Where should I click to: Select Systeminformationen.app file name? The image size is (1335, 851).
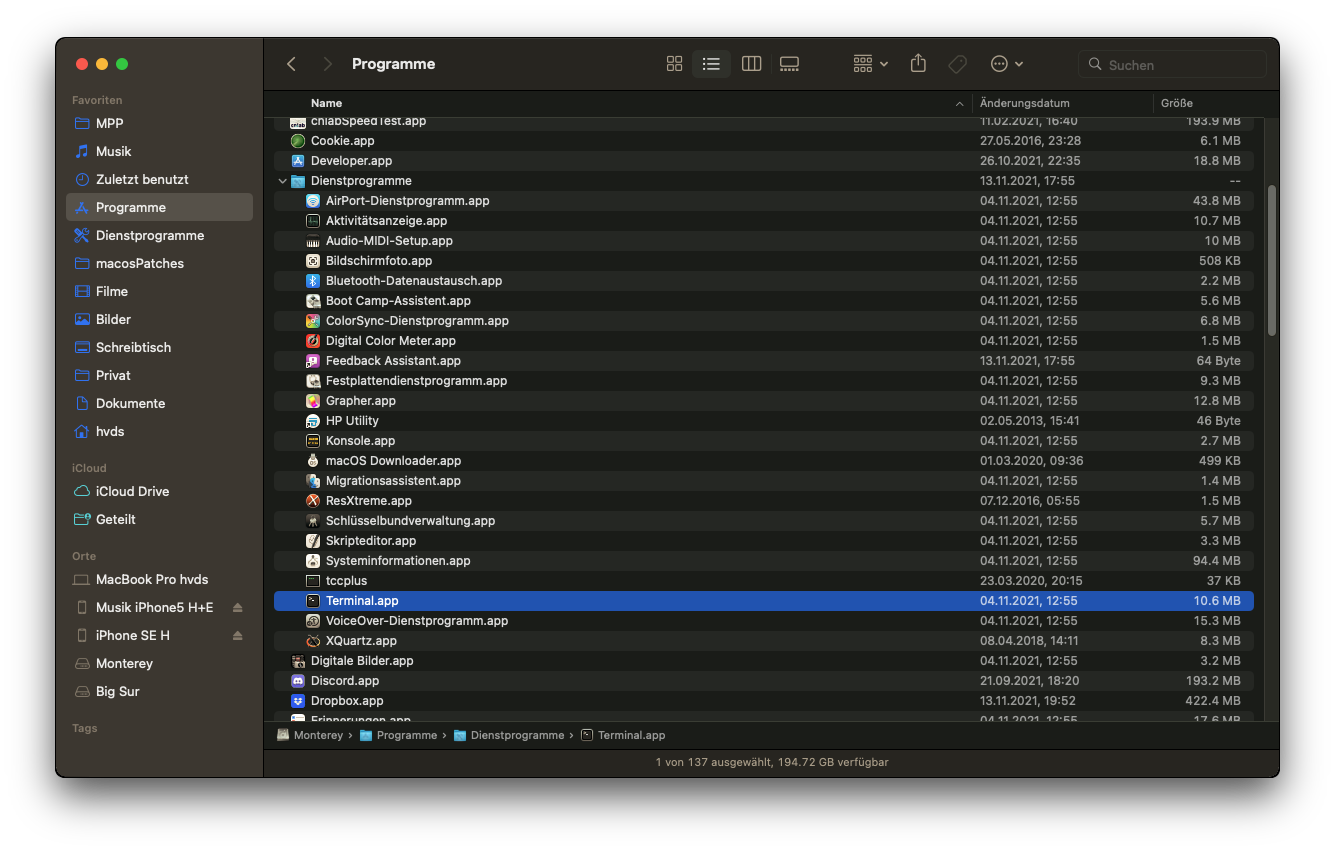398,561
